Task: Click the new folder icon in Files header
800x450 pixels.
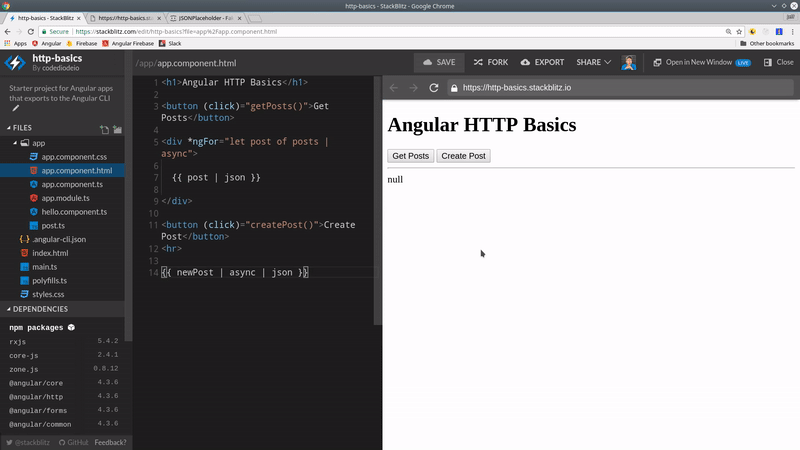Action: [x=117, y=129]
